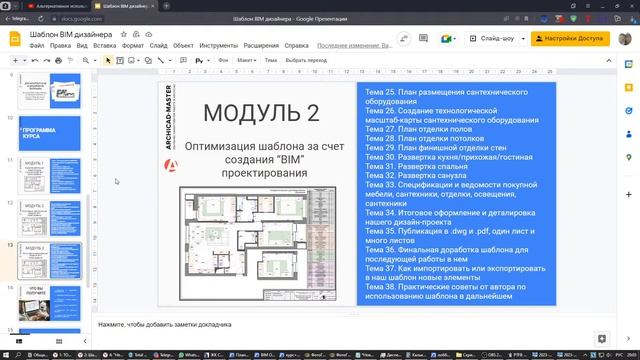Screen dimensions: 640x360
Task: Open the Объект menu
Action: point(183,46)
